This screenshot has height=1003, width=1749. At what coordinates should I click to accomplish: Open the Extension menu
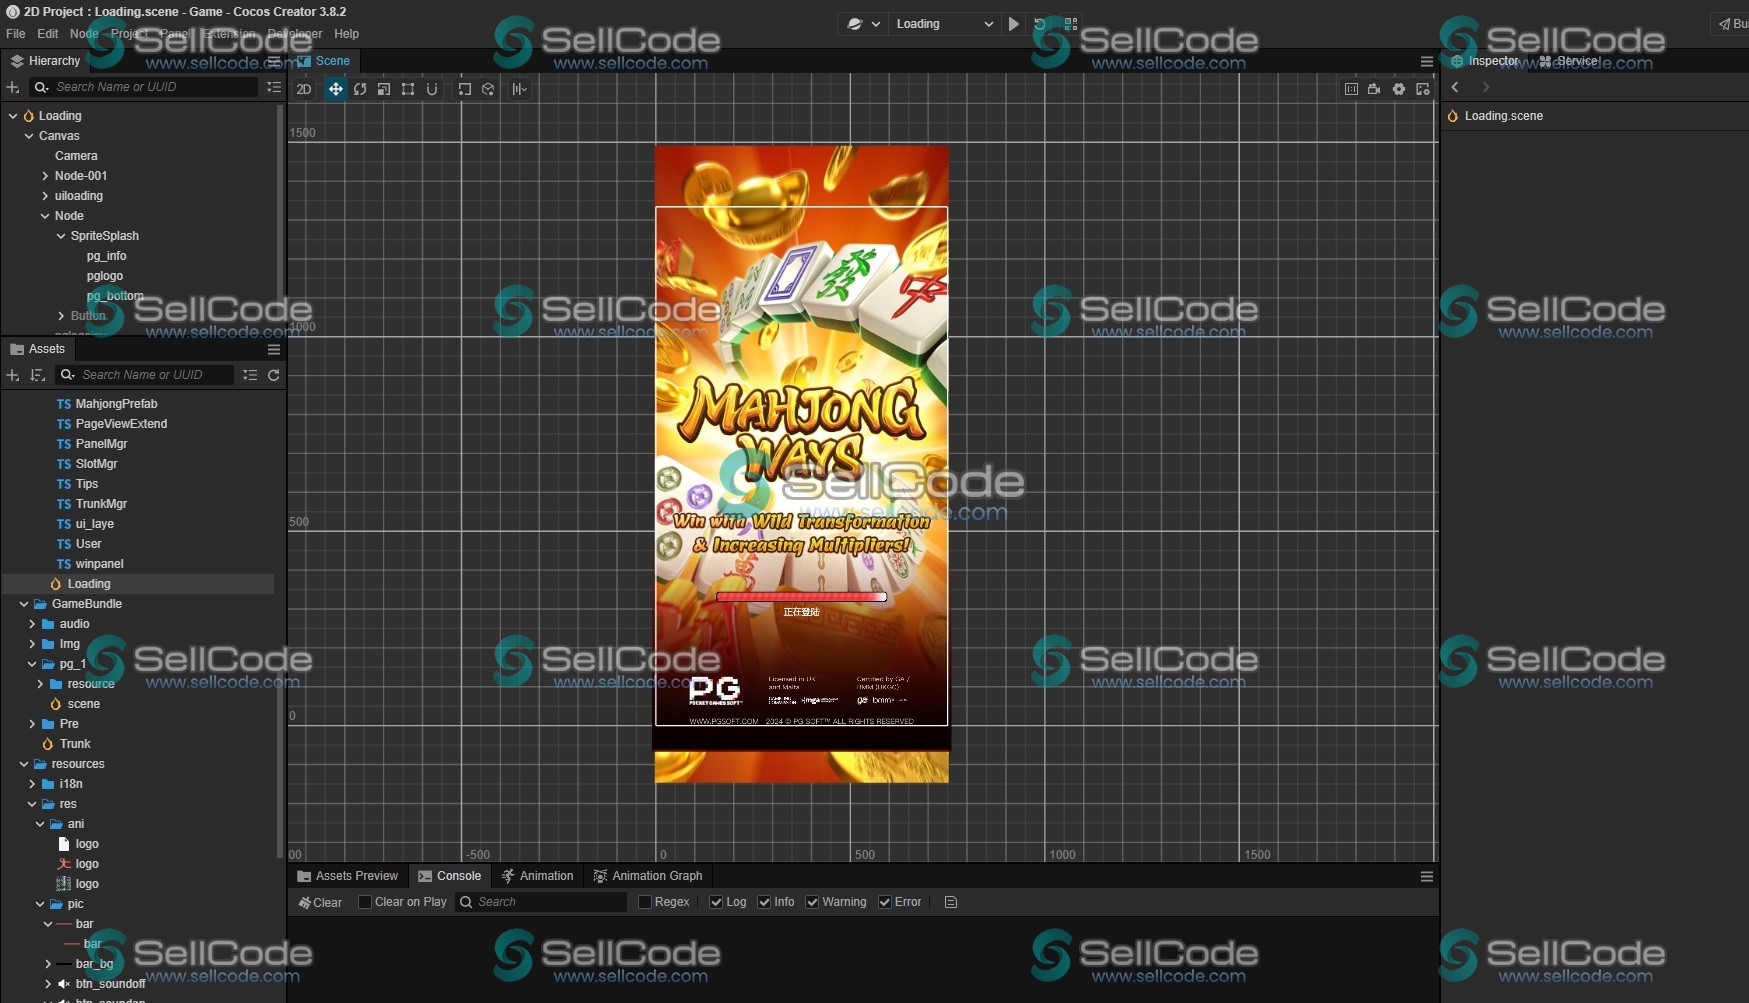(x=229, y=34)
